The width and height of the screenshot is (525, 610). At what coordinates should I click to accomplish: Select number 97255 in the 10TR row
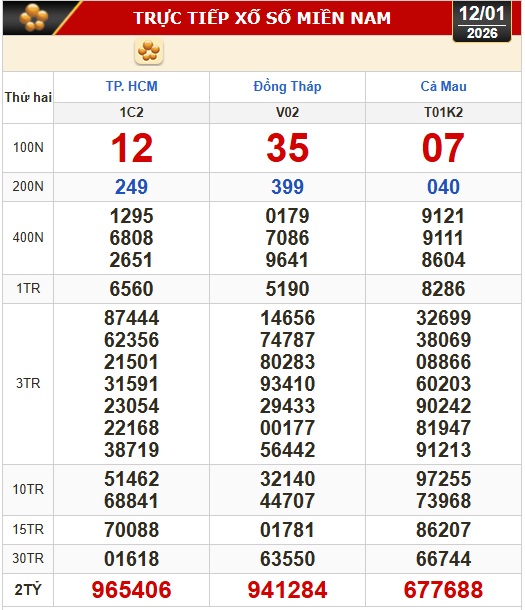tap(443, 479)
